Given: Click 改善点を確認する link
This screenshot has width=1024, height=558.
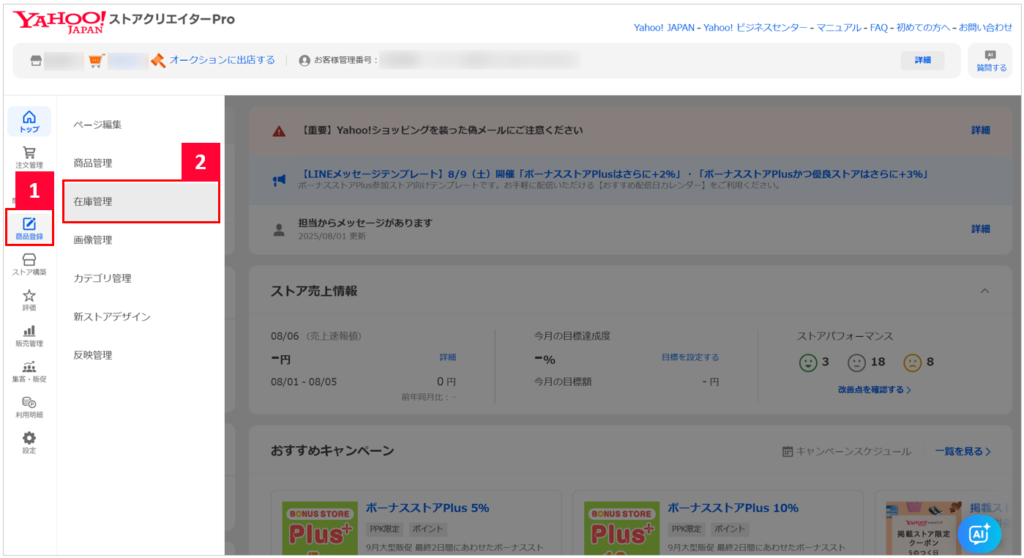Looking at the screenshot, I should tap(874, 389).
